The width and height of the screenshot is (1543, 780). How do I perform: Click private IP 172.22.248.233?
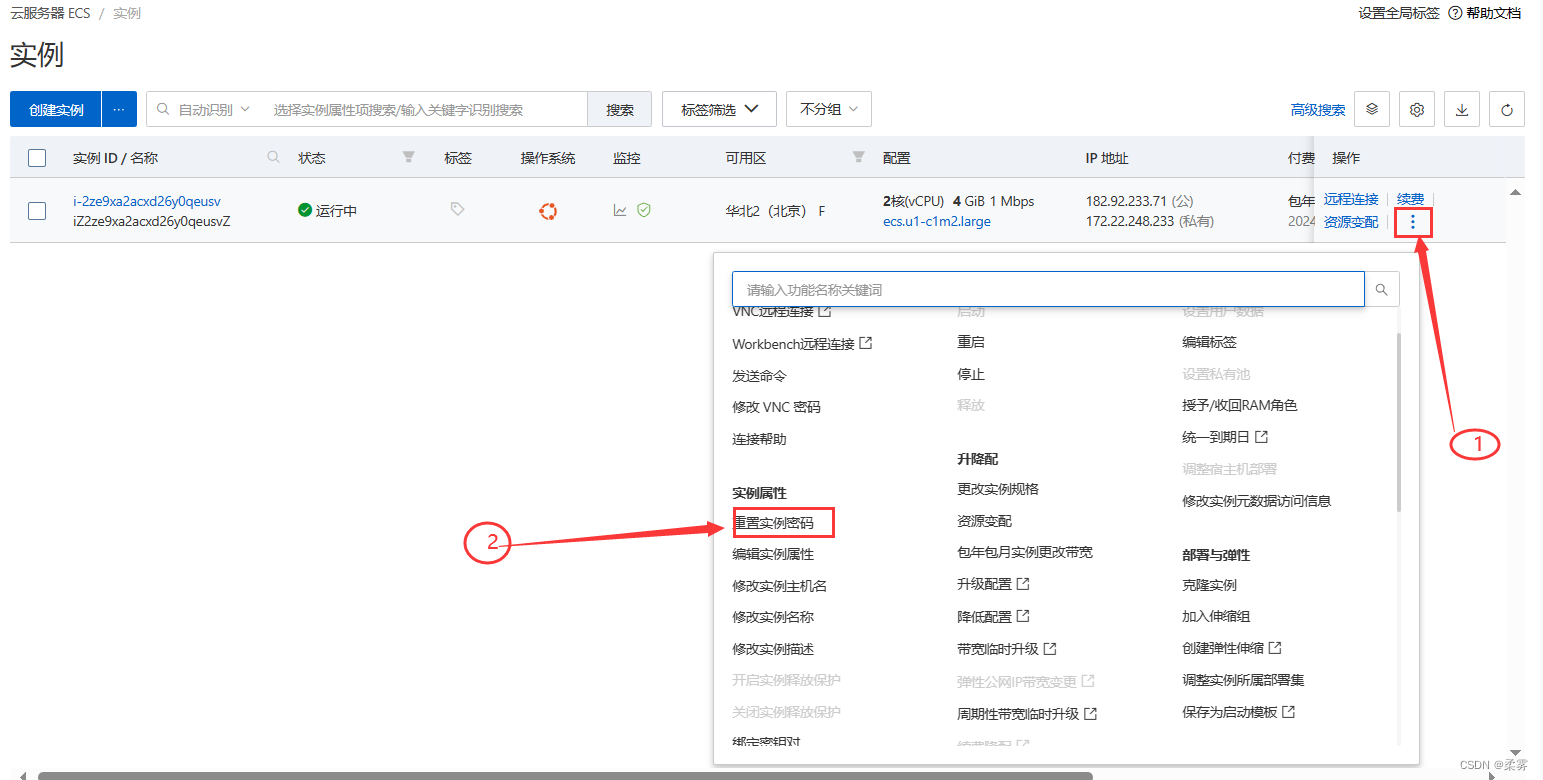point(1130,221)
